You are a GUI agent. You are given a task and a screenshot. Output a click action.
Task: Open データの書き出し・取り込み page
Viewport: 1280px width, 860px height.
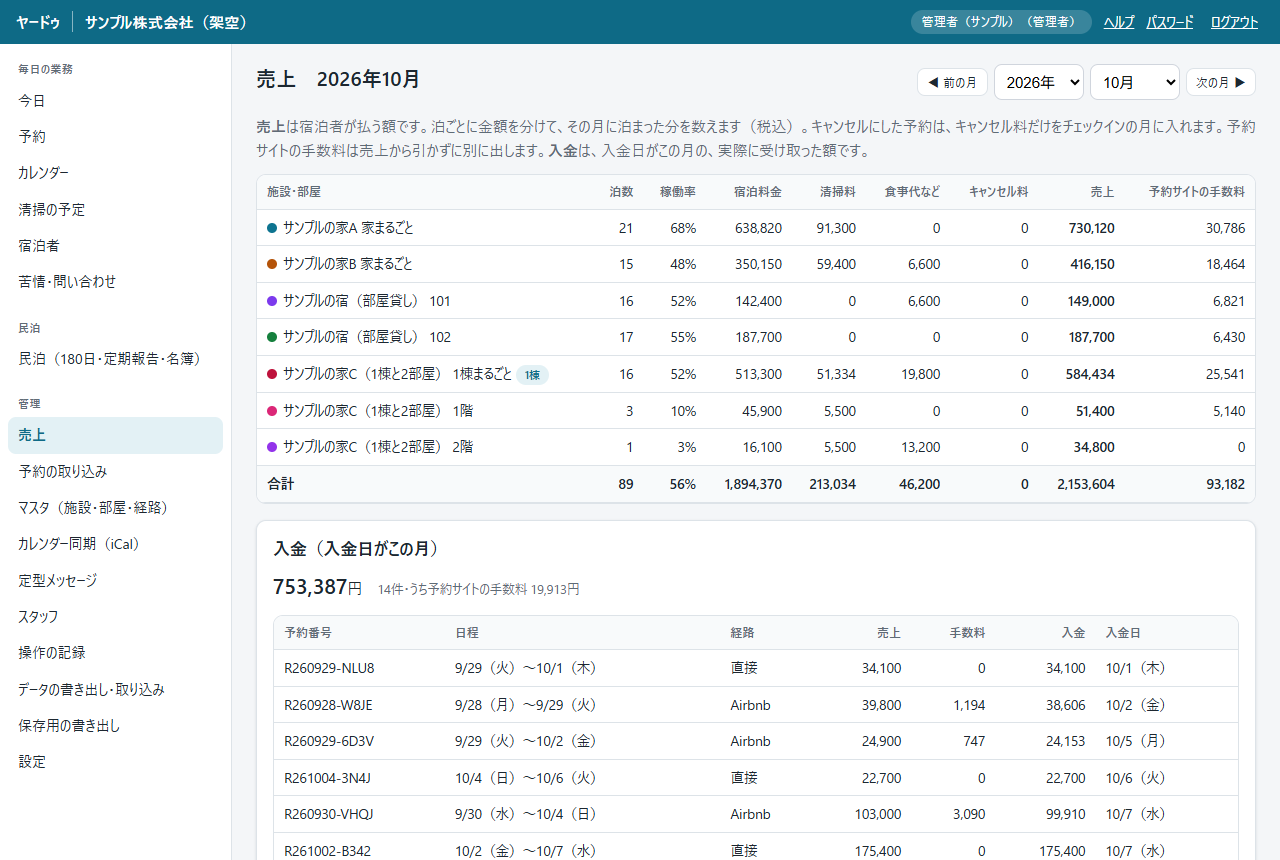[115, 689]
